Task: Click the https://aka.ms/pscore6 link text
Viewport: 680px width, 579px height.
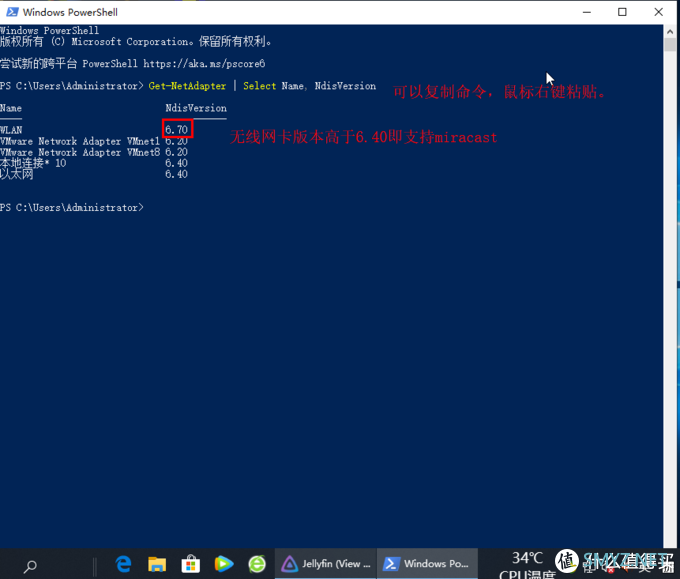Action: point(204,64)
